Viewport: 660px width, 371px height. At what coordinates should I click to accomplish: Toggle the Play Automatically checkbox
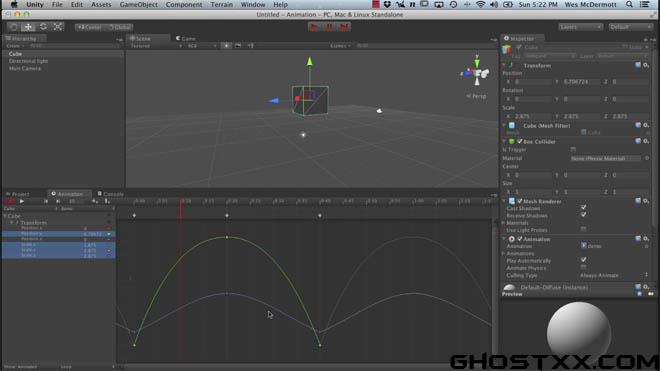(x=583, y=260)
